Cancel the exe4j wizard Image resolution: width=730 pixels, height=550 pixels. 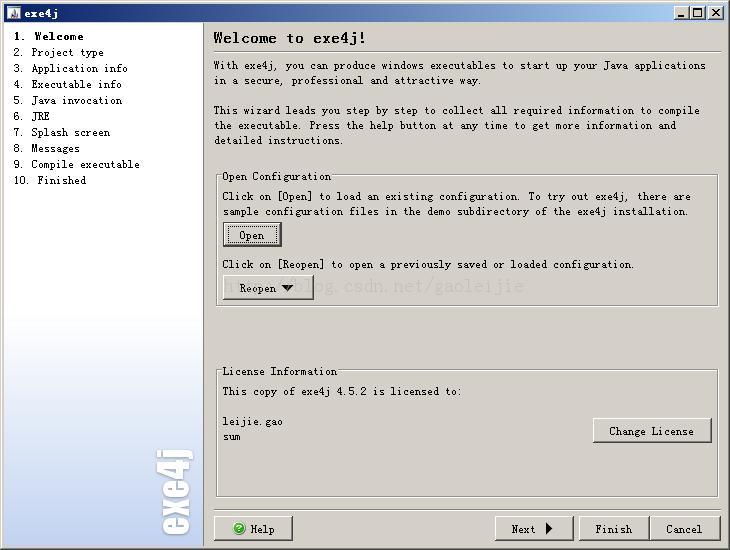(x=684, y=529)
